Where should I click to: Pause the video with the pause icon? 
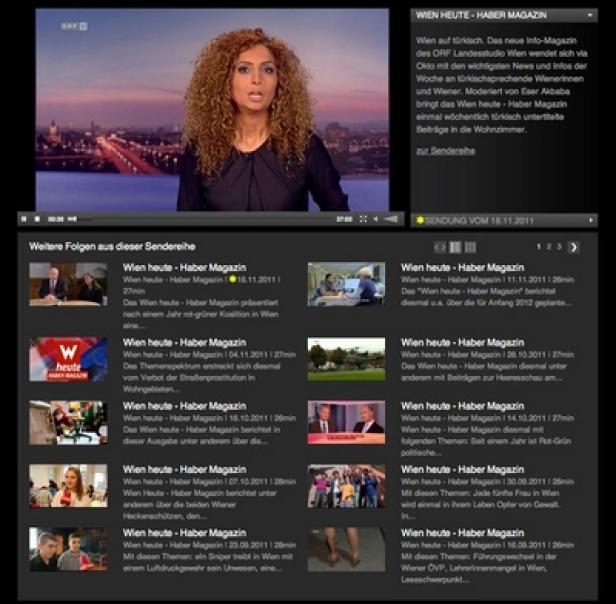point(24,219)
